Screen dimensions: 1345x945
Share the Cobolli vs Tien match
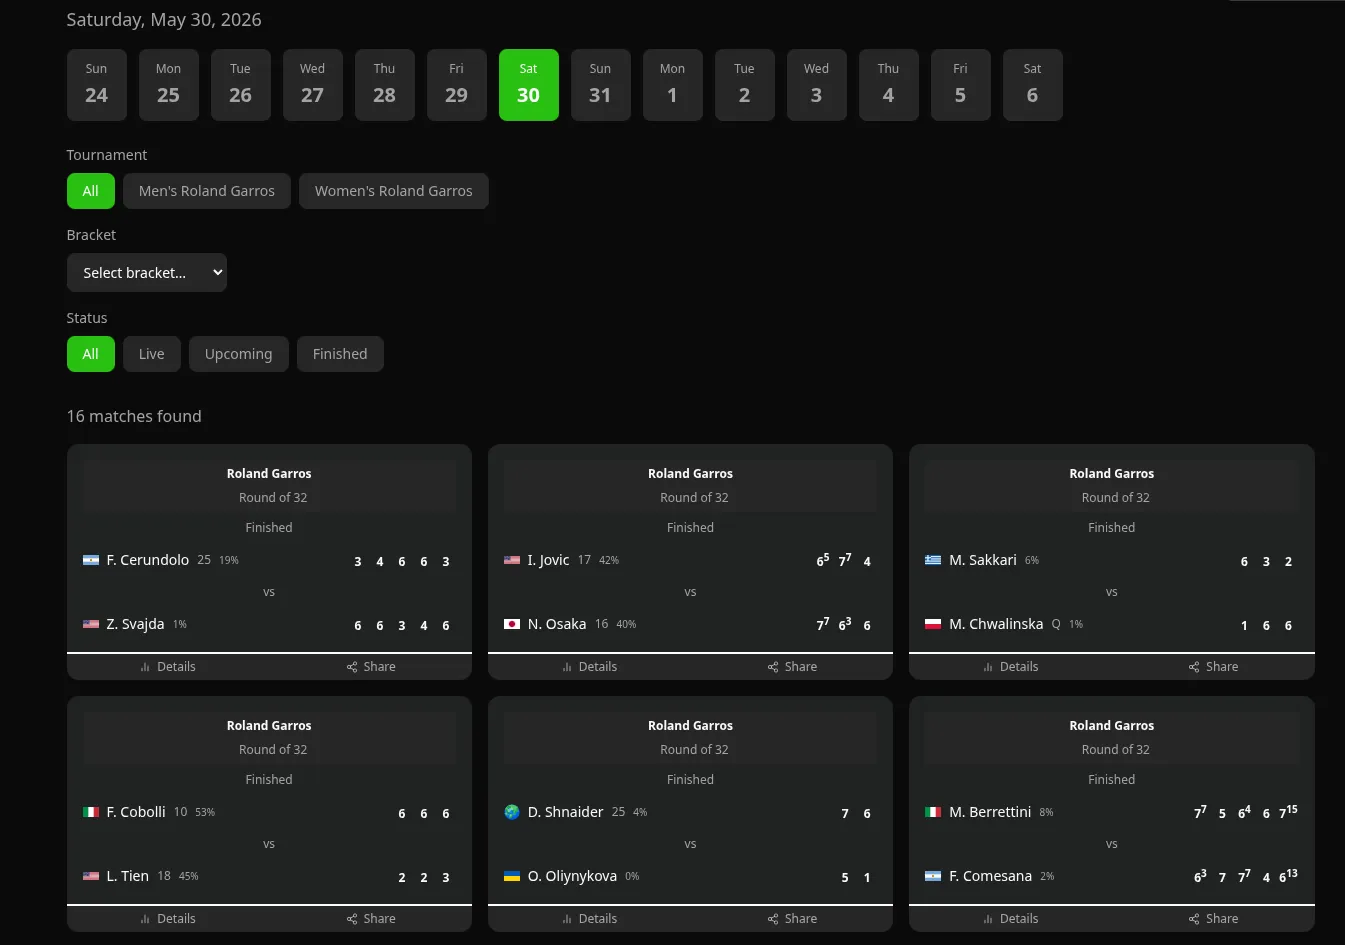click(x=371, y=919)
